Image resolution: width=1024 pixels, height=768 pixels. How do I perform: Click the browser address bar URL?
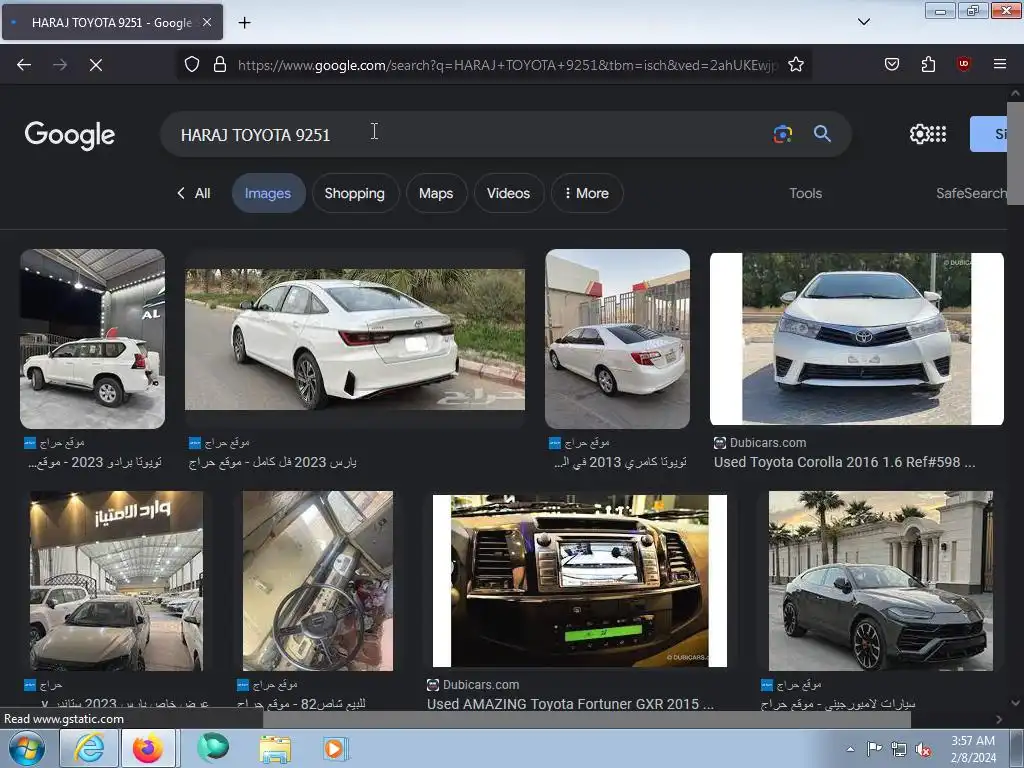507,65
